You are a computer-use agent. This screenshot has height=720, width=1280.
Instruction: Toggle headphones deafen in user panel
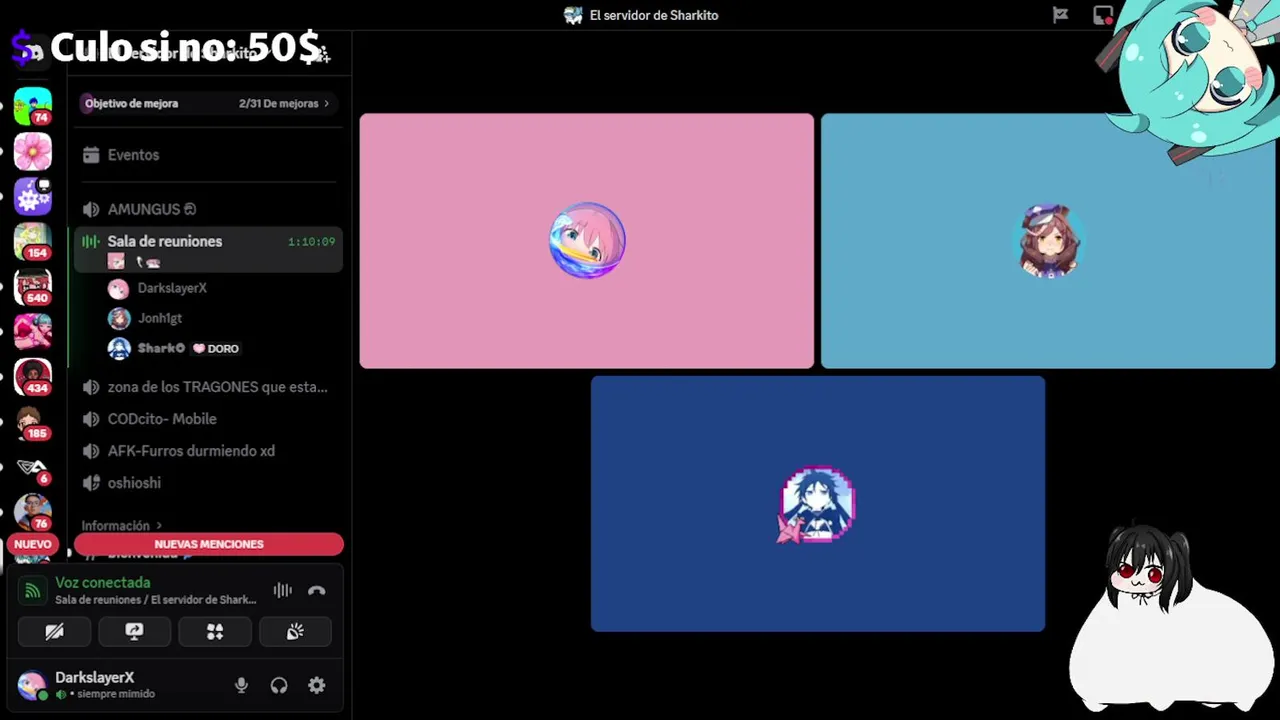[279, 685]
